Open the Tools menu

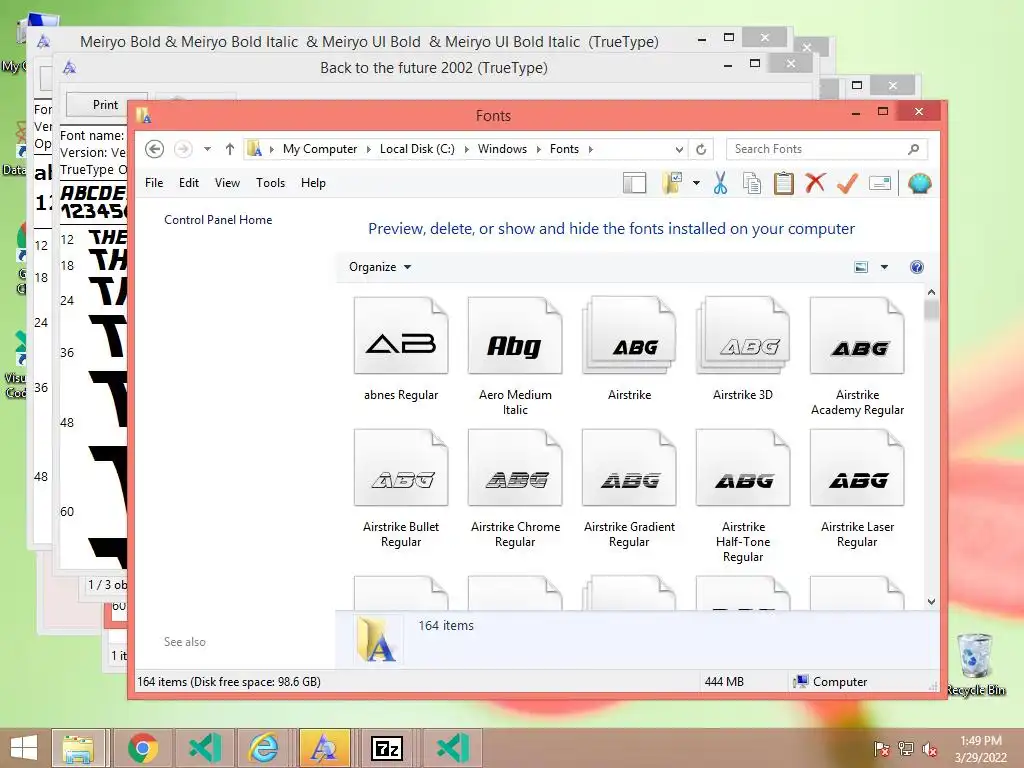[x=270, y=183]
